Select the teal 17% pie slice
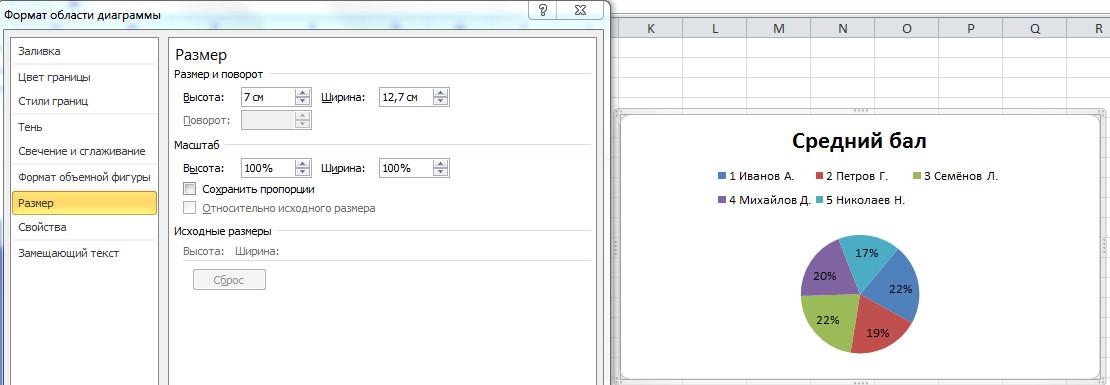This screenshot has height=385, width=1110. coord(866,253)
